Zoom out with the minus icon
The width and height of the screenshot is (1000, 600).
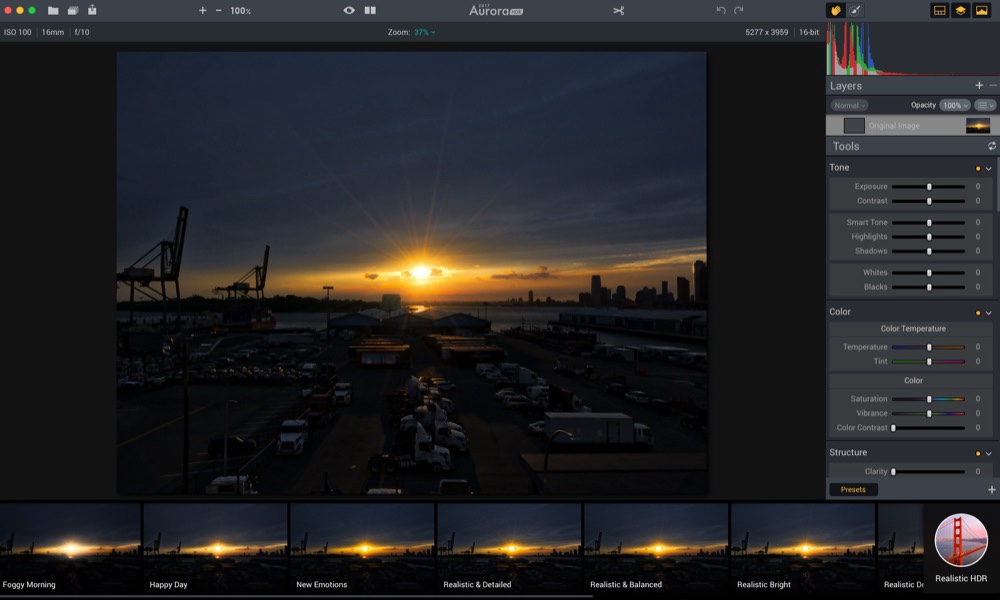coord(219,10)
